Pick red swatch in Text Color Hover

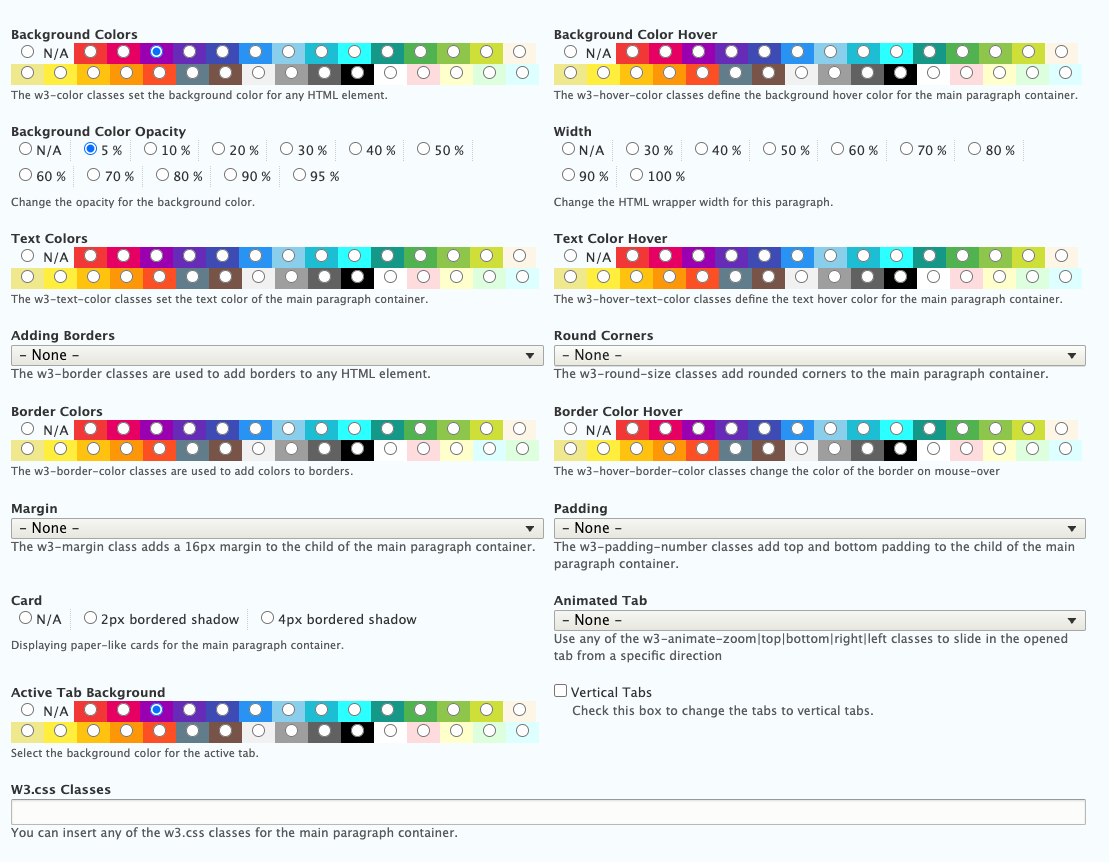[x=632, y=255]
